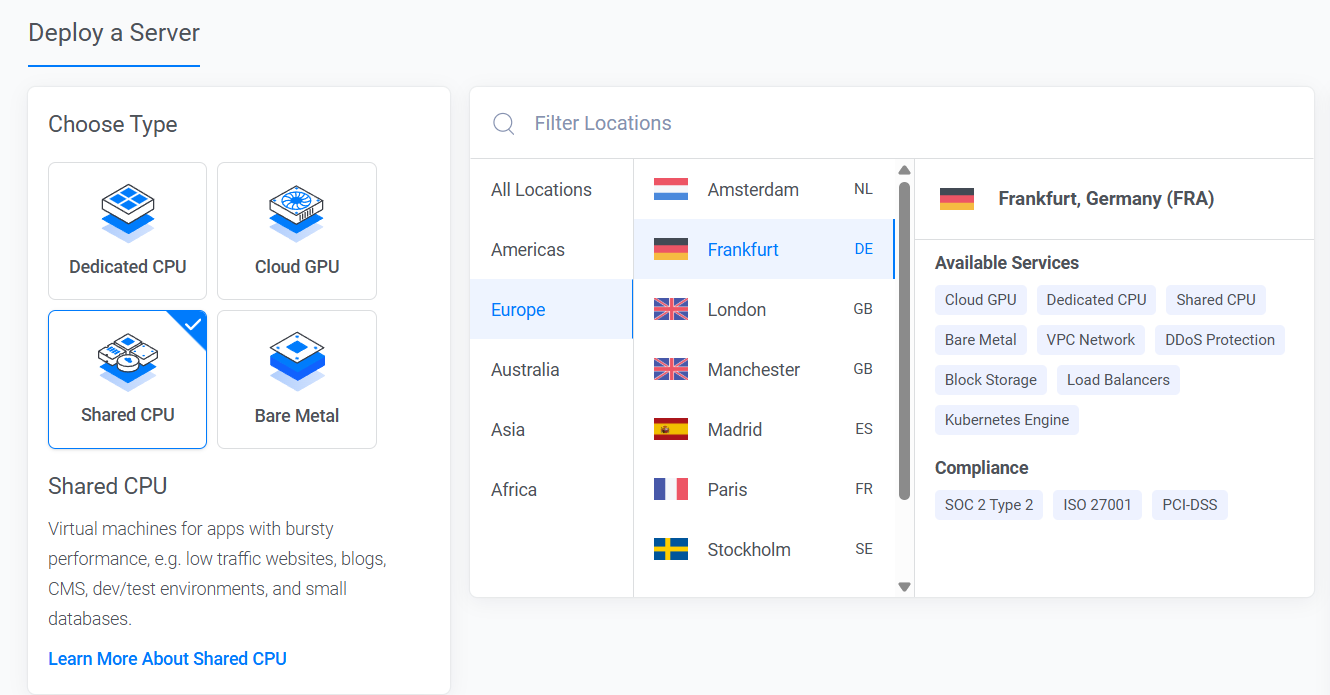Click the Bare Metal service tag
The width and height of the screenshot is (1330, 695).
pyautogui.click(x=980, y=340)
